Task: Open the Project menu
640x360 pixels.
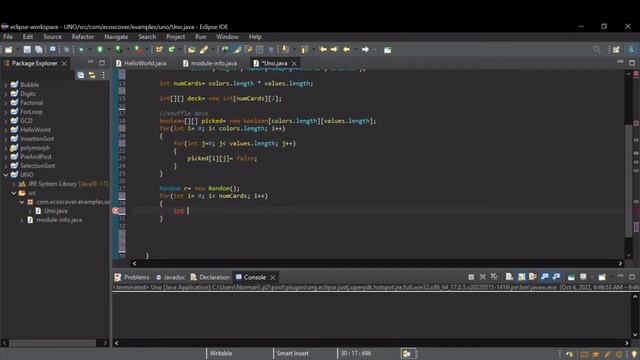Action: coord(176,37)
